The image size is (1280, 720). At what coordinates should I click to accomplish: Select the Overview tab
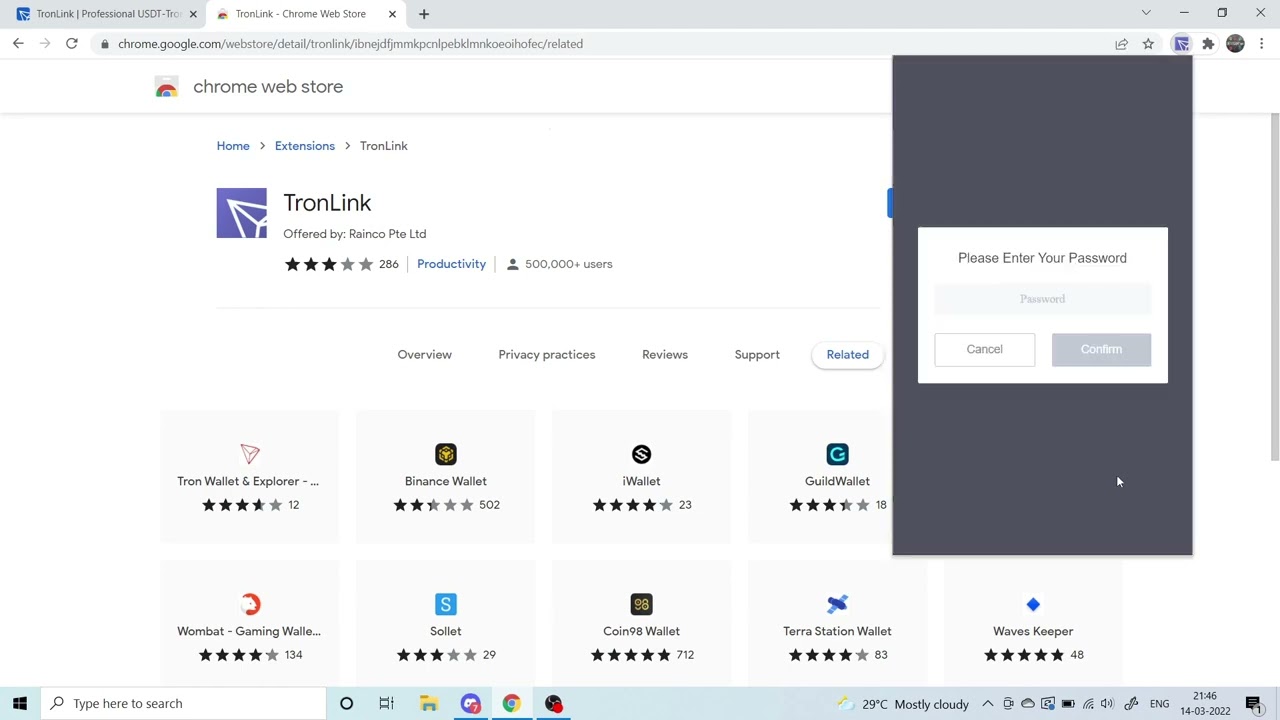coord(424,354)
